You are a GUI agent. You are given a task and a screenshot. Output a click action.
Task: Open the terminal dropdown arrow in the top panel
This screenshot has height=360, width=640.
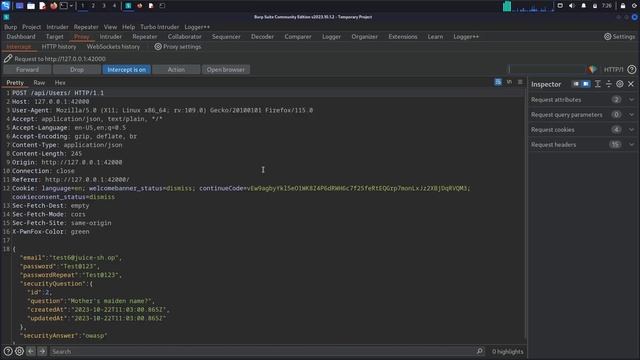(71, 6)
